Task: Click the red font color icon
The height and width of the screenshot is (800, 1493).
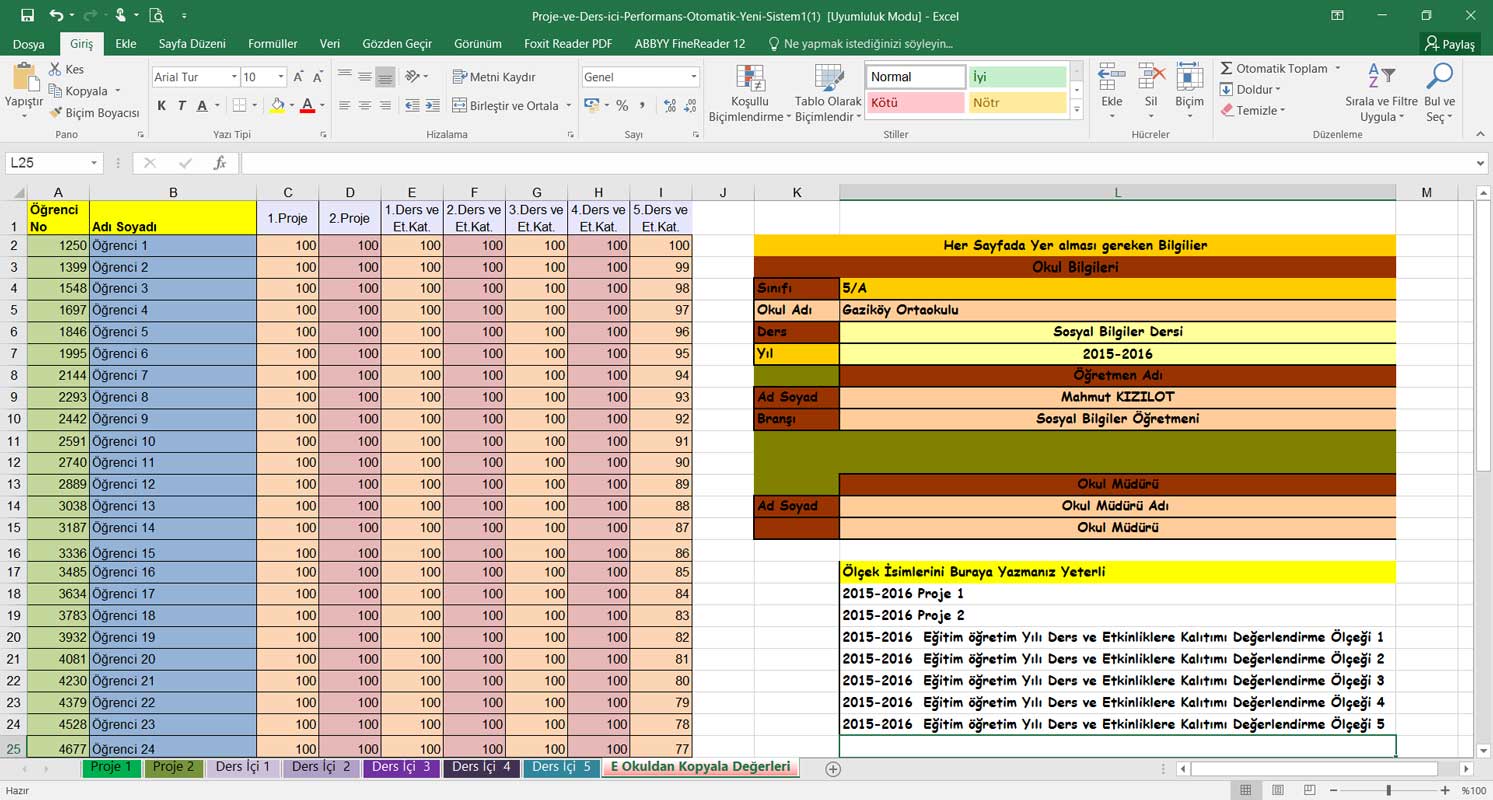Action: coord(307,105)
